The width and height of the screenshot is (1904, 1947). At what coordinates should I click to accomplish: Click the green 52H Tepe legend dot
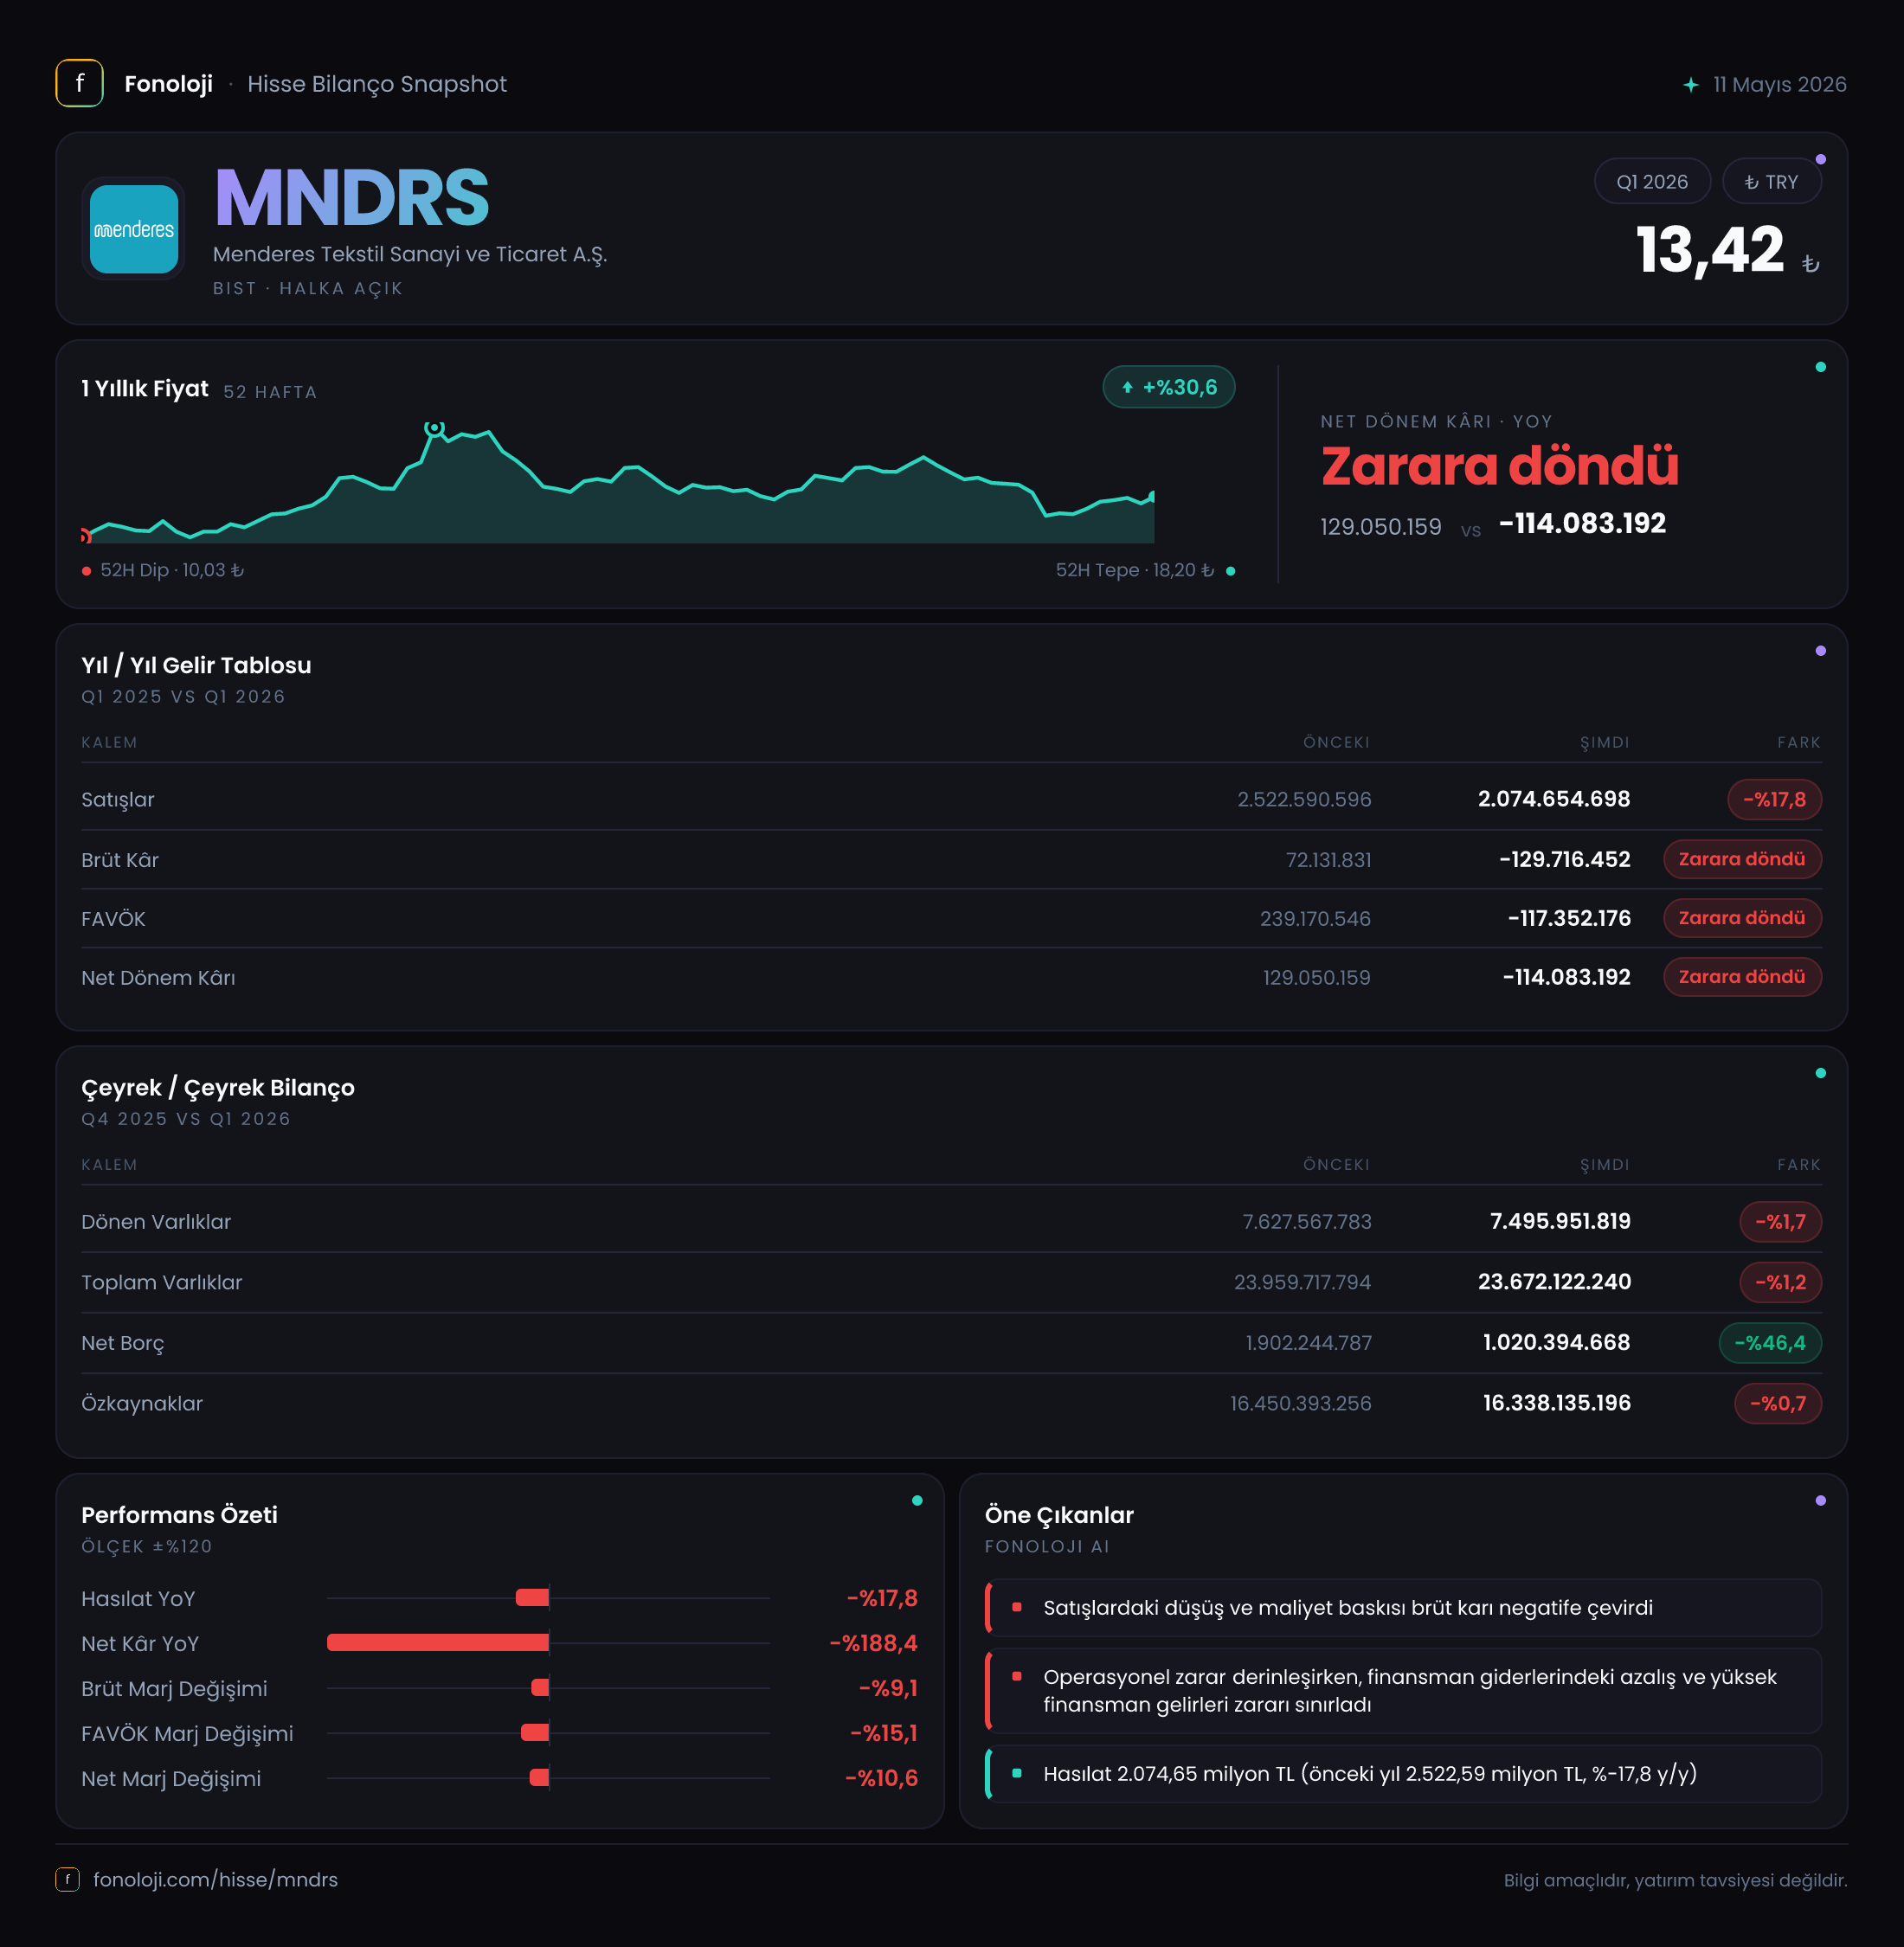1230,571
